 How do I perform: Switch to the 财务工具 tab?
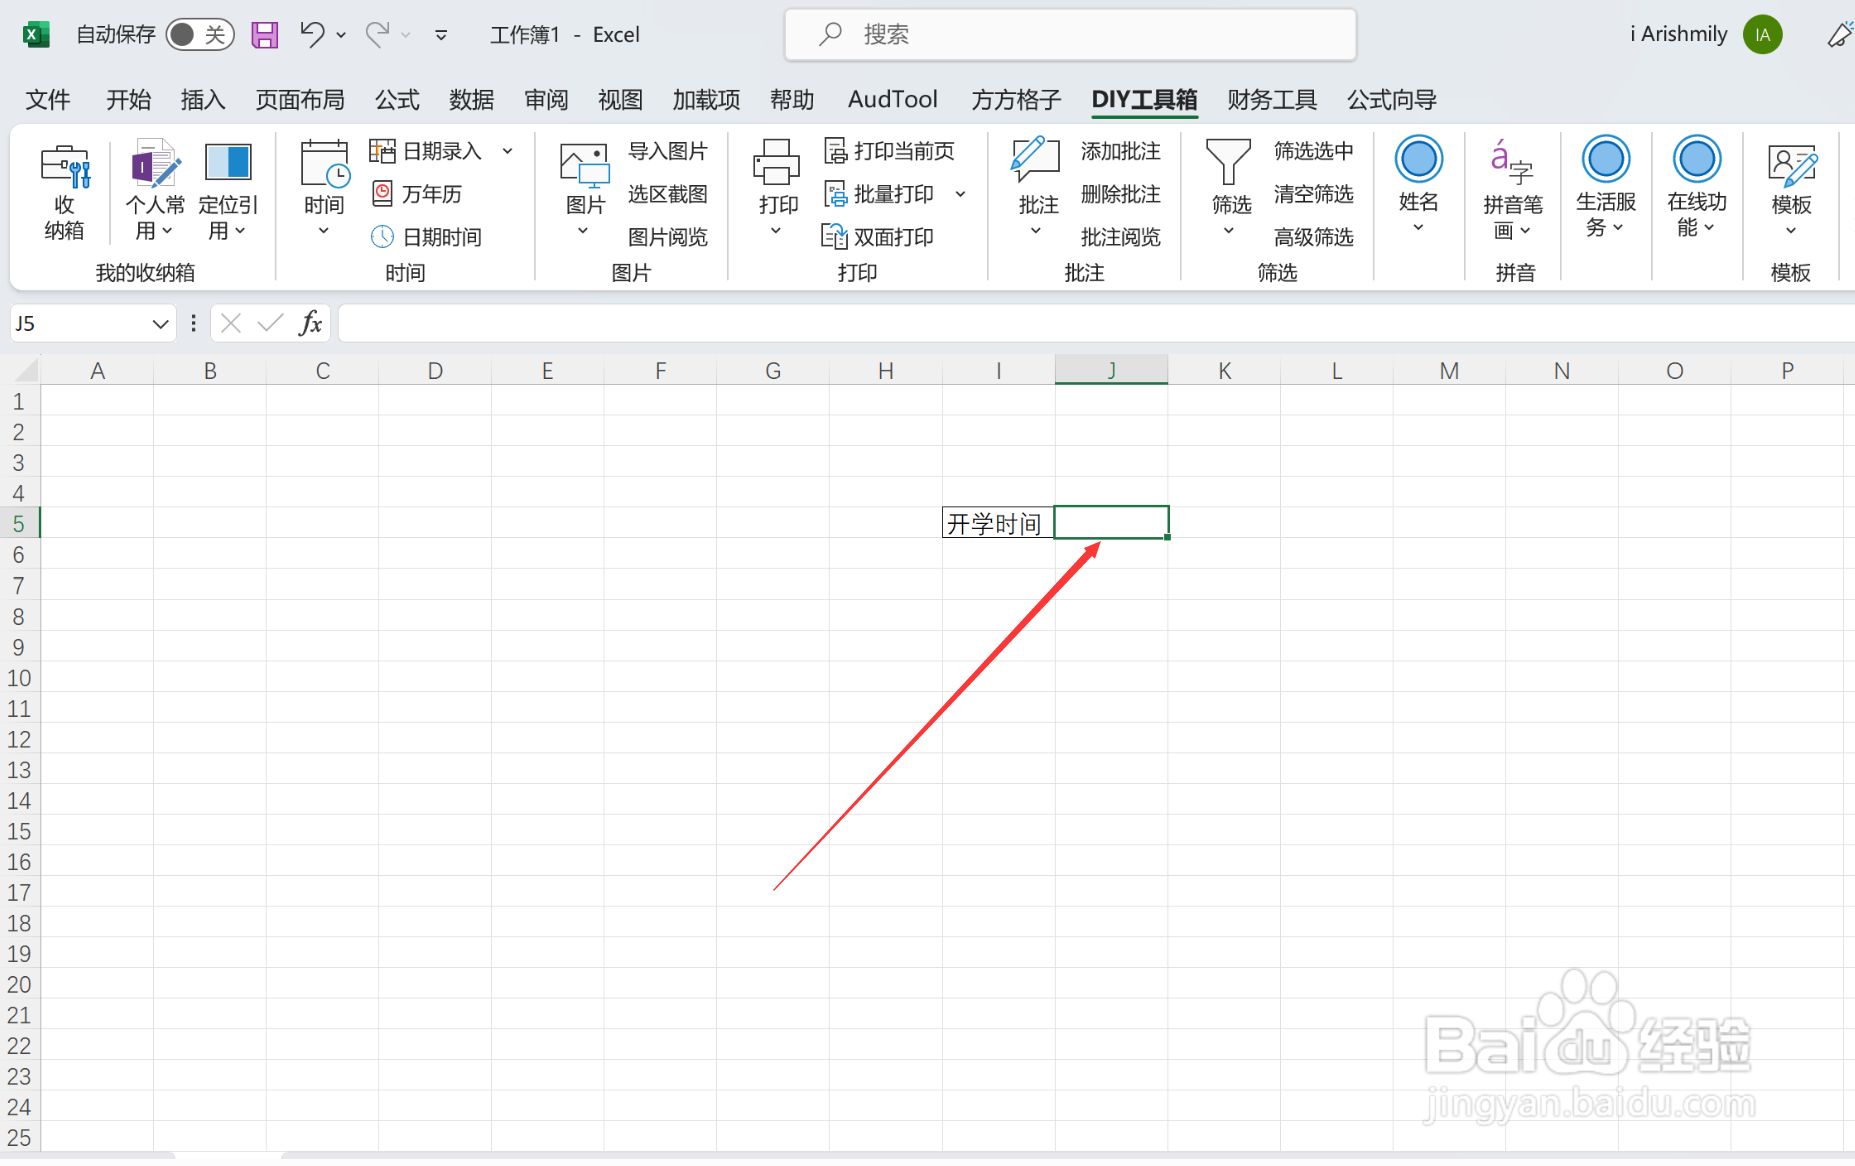tap(1272, 100)
